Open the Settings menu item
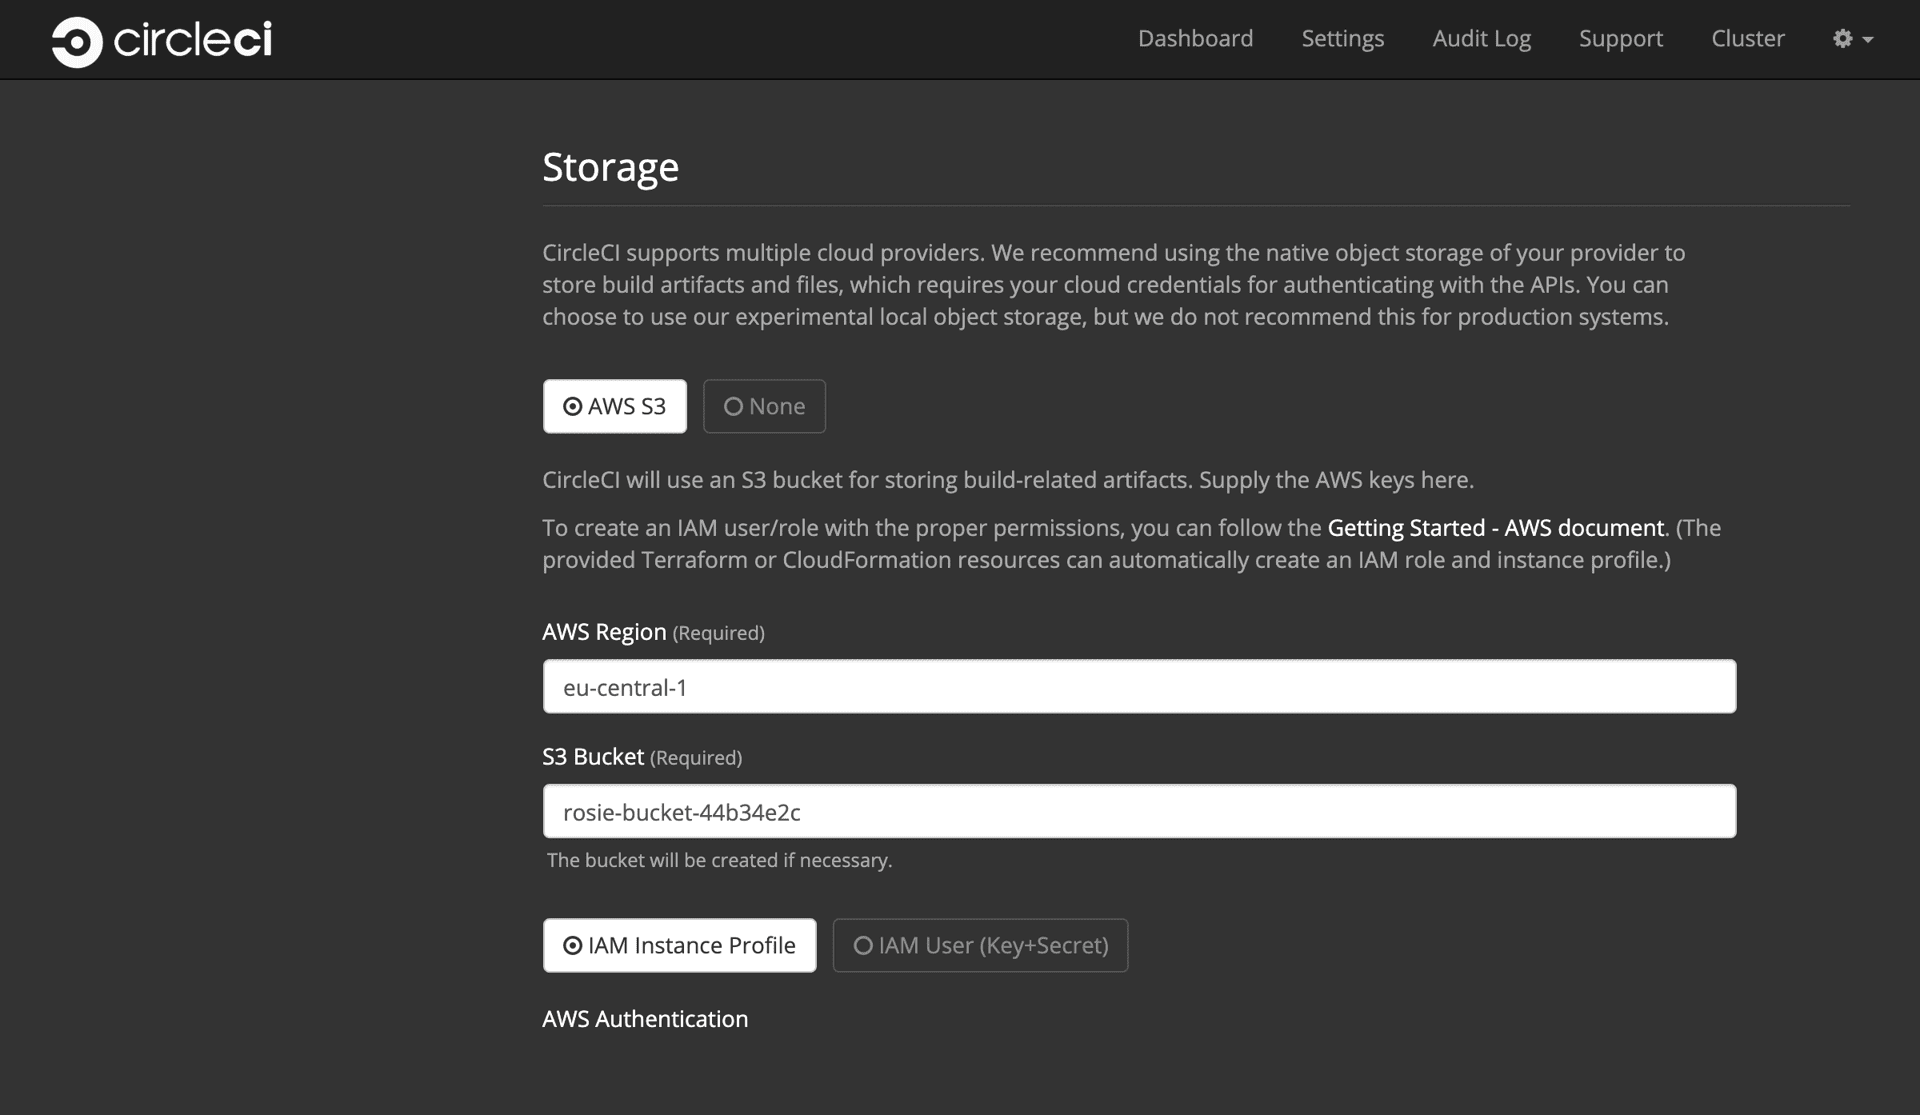 tap(1342, 39)
